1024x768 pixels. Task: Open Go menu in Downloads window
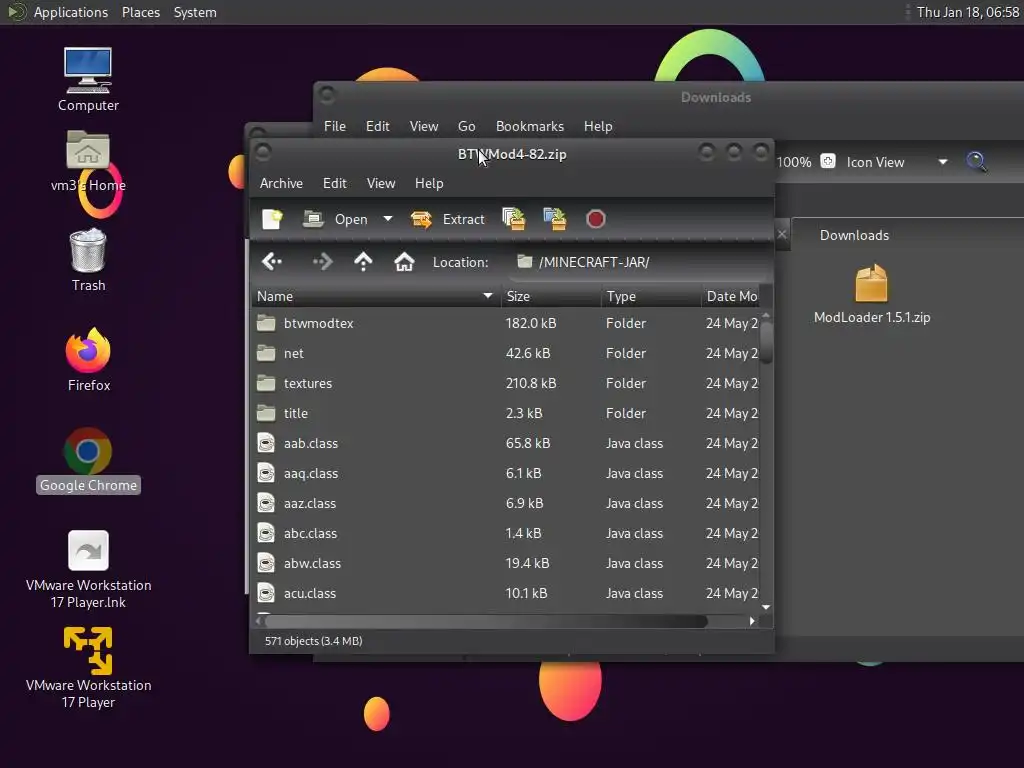(x=466, y=126)
